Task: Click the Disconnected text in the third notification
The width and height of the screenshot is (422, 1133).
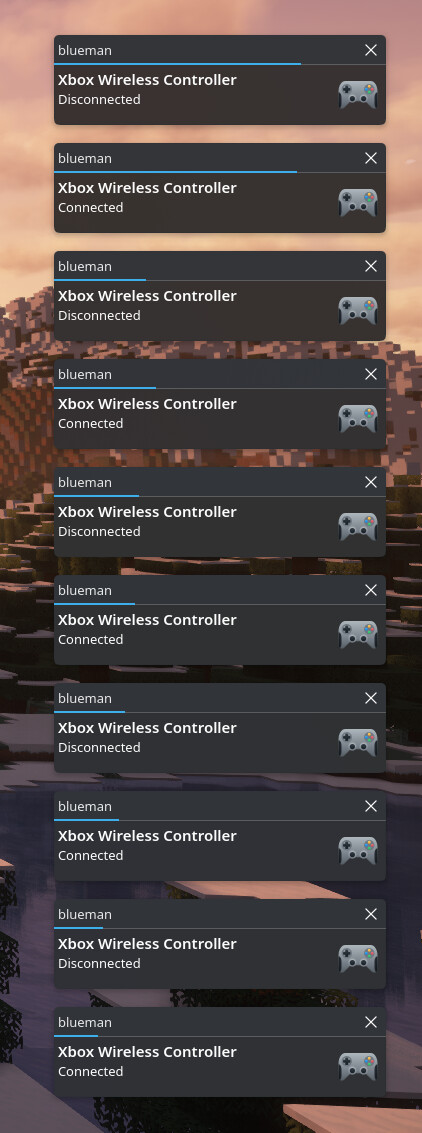Action: (x=99, y=316)
